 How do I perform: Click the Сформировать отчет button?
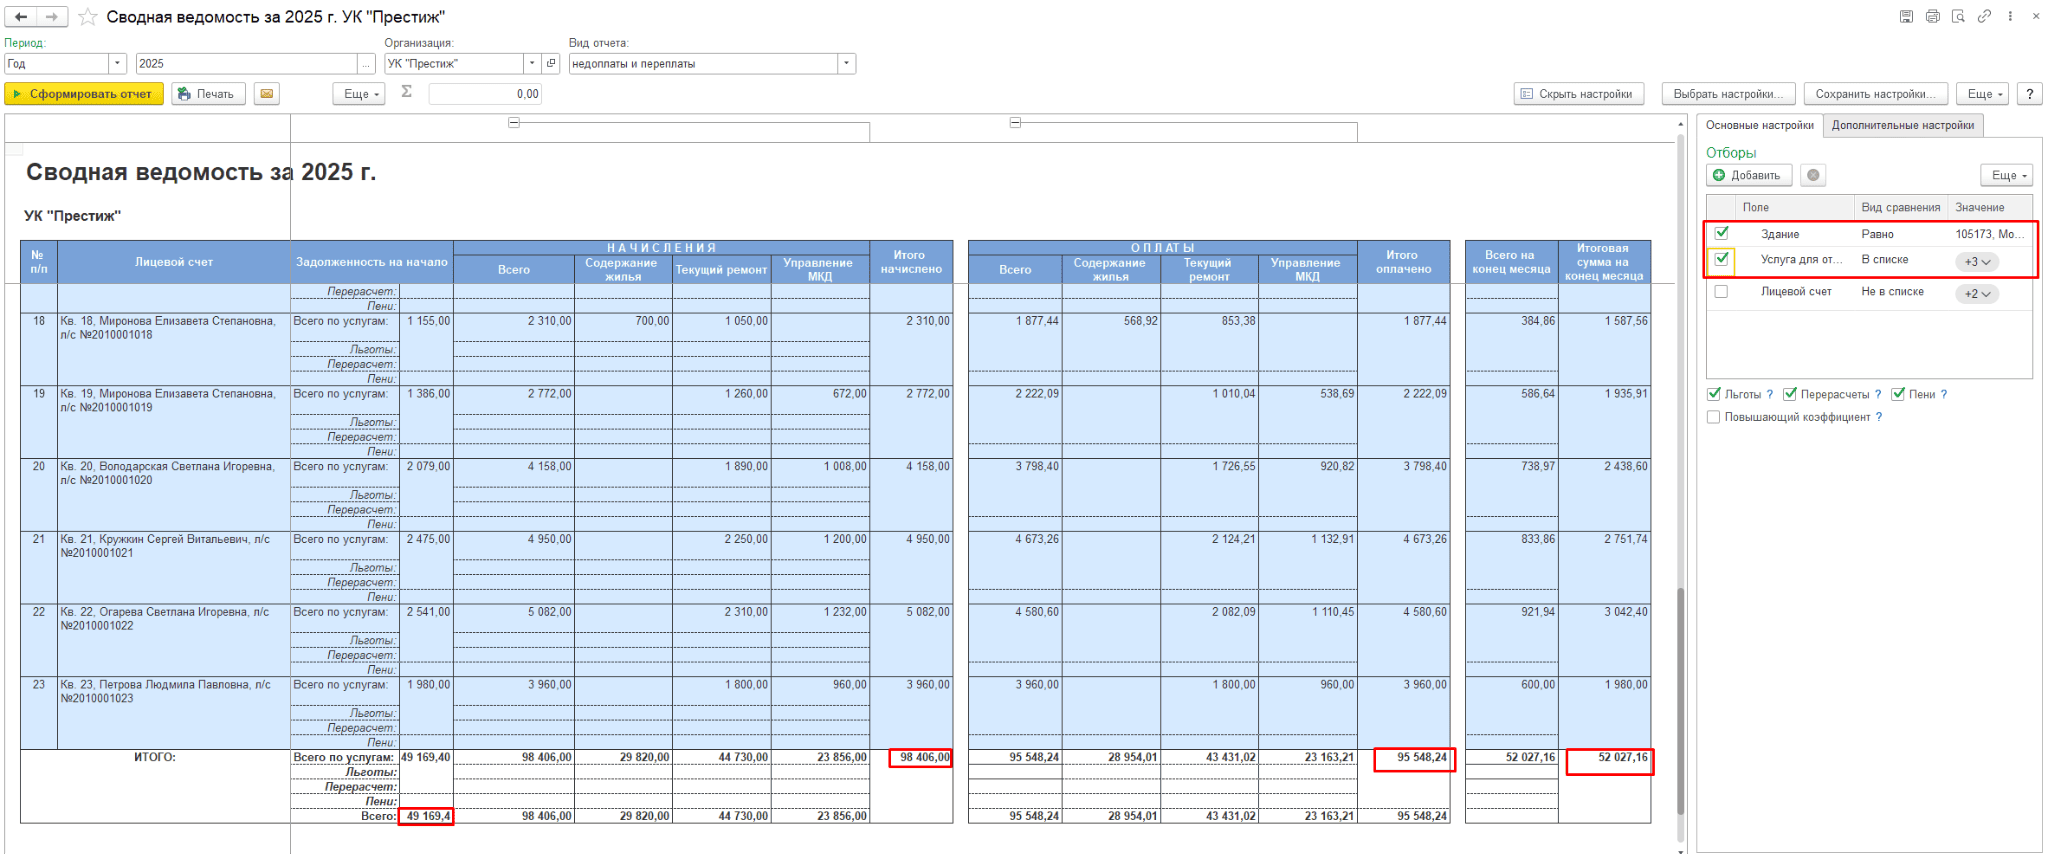[84, 94]
